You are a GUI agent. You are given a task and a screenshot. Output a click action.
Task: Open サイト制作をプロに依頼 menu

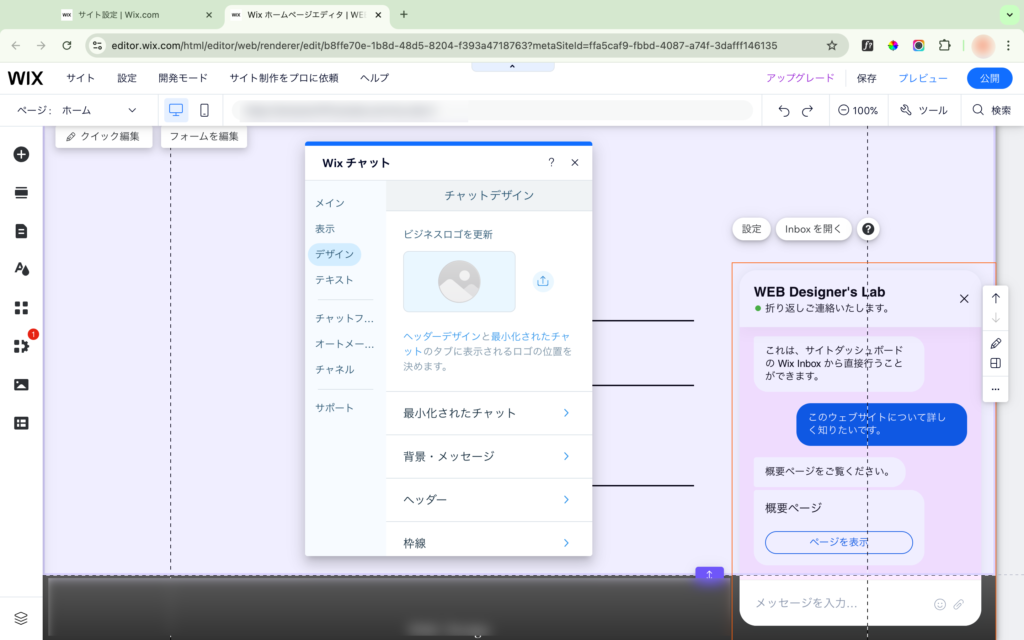click(283, 78)
